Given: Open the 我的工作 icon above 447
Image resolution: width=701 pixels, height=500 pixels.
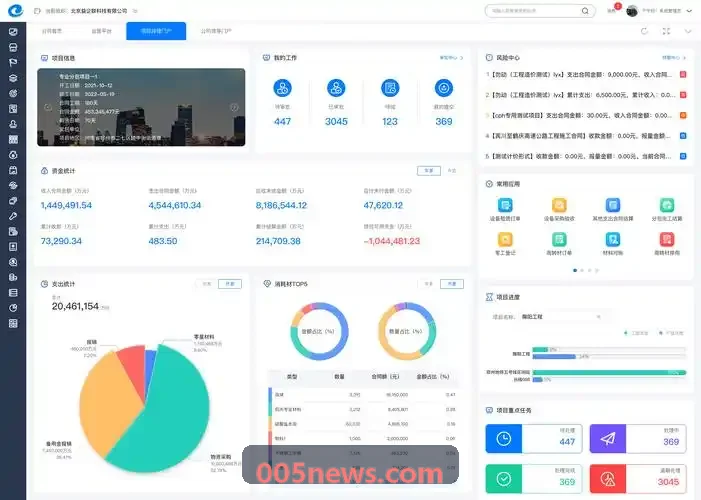Looking at the screenshot, I should tap(283, 88).
